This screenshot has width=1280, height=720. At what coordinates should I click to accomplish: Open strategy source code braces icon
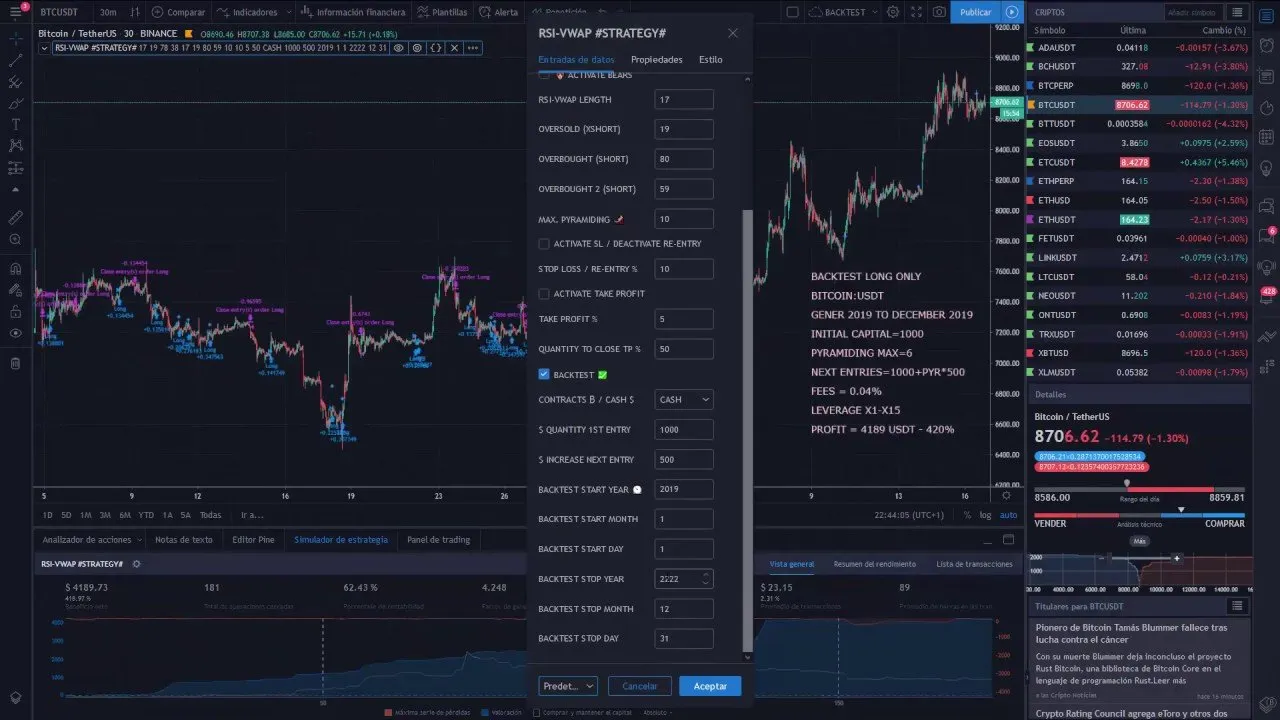(x=435, y=47)
